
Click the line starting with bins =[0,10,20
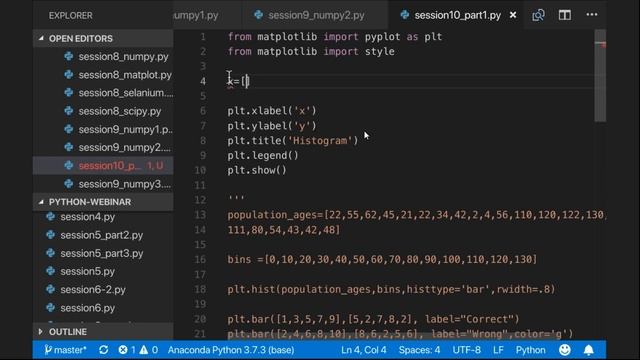(x=382, y=259)
